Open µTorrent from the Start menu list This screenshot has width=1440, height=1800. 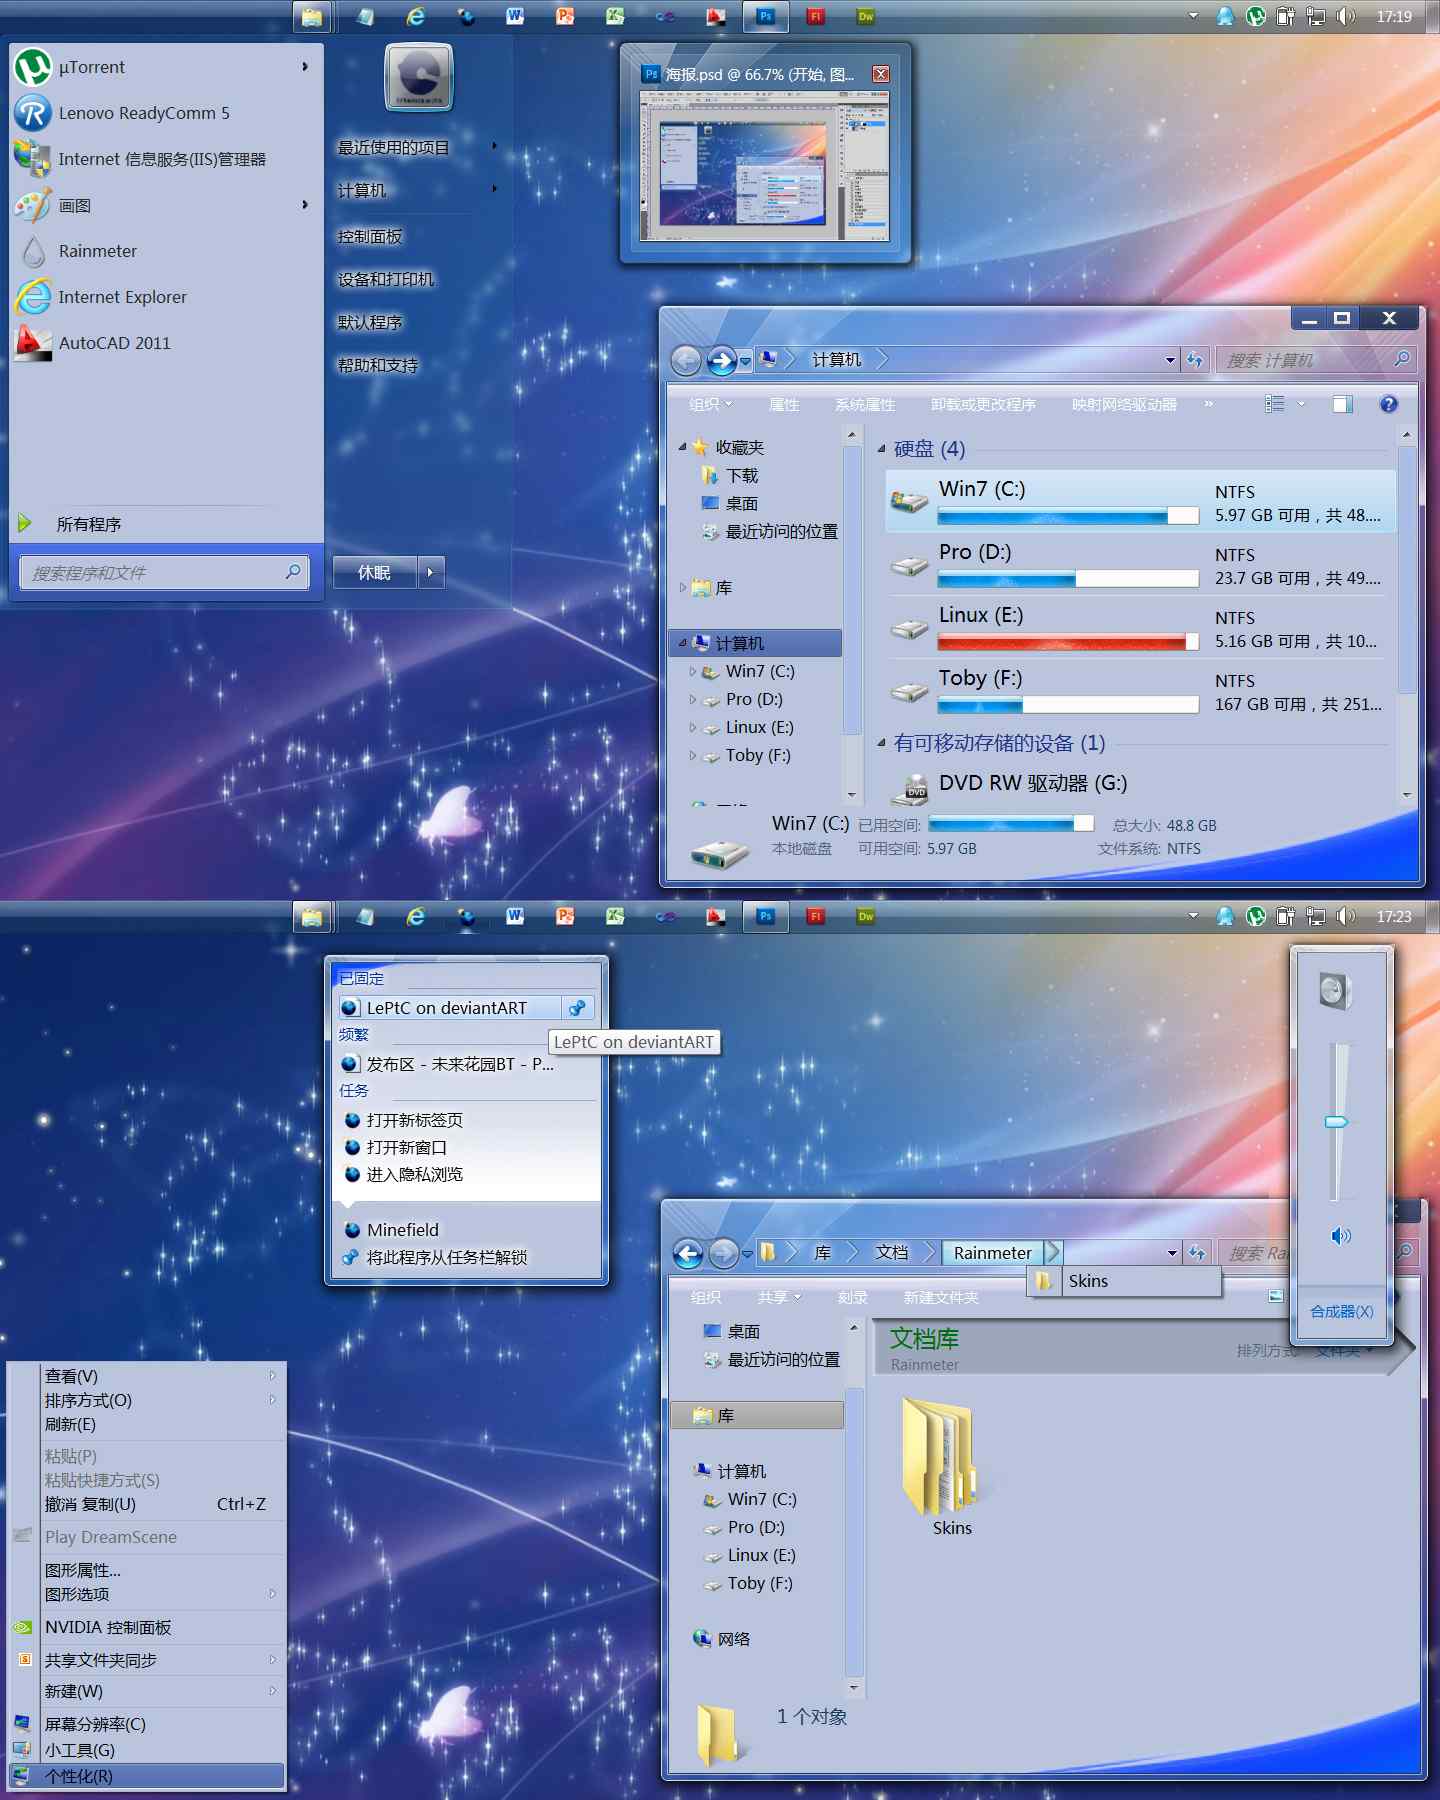coord(165,67)
